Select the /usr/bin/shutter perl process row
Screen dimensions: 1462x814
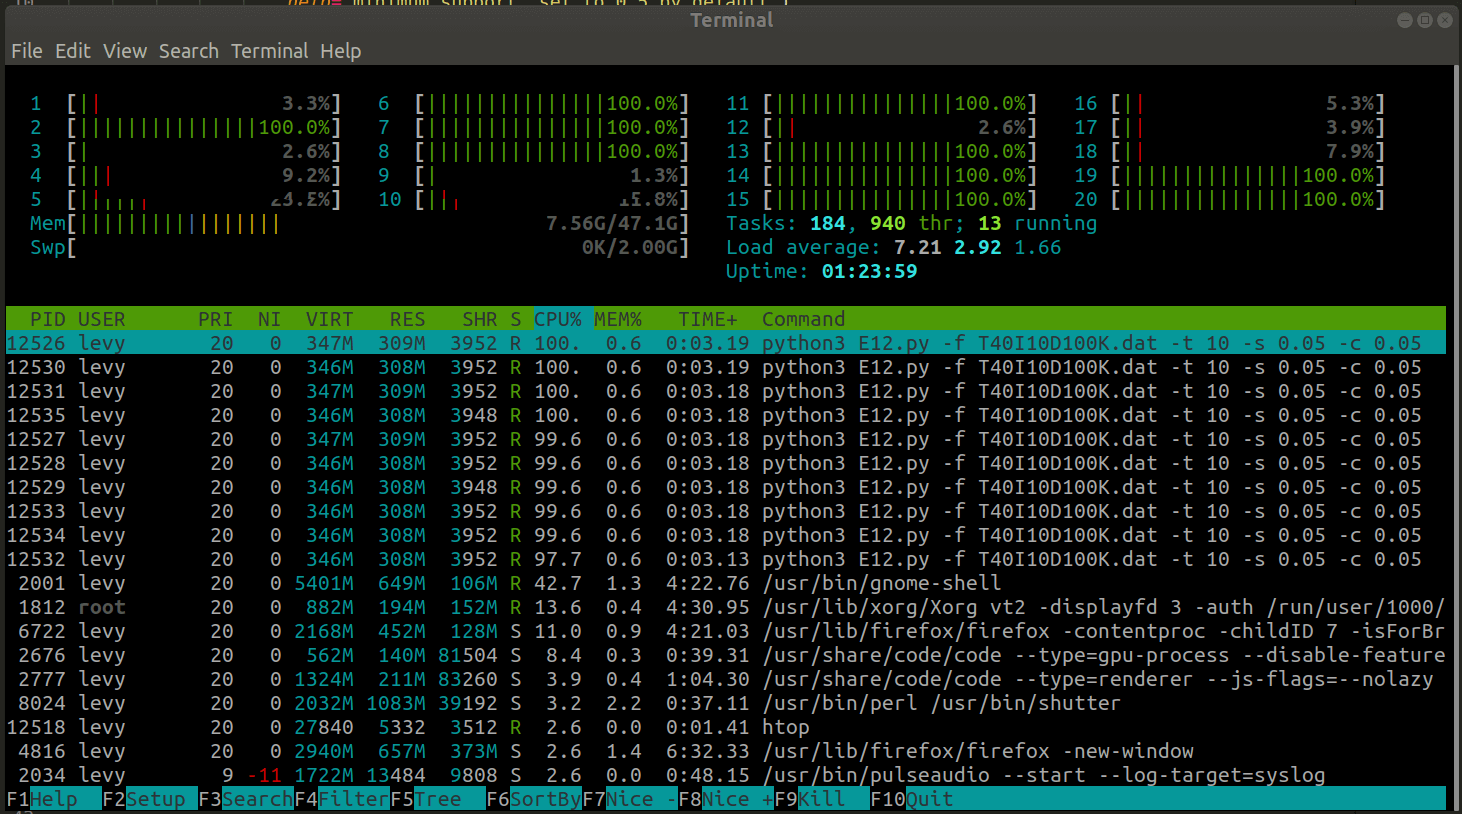(726, 703)
